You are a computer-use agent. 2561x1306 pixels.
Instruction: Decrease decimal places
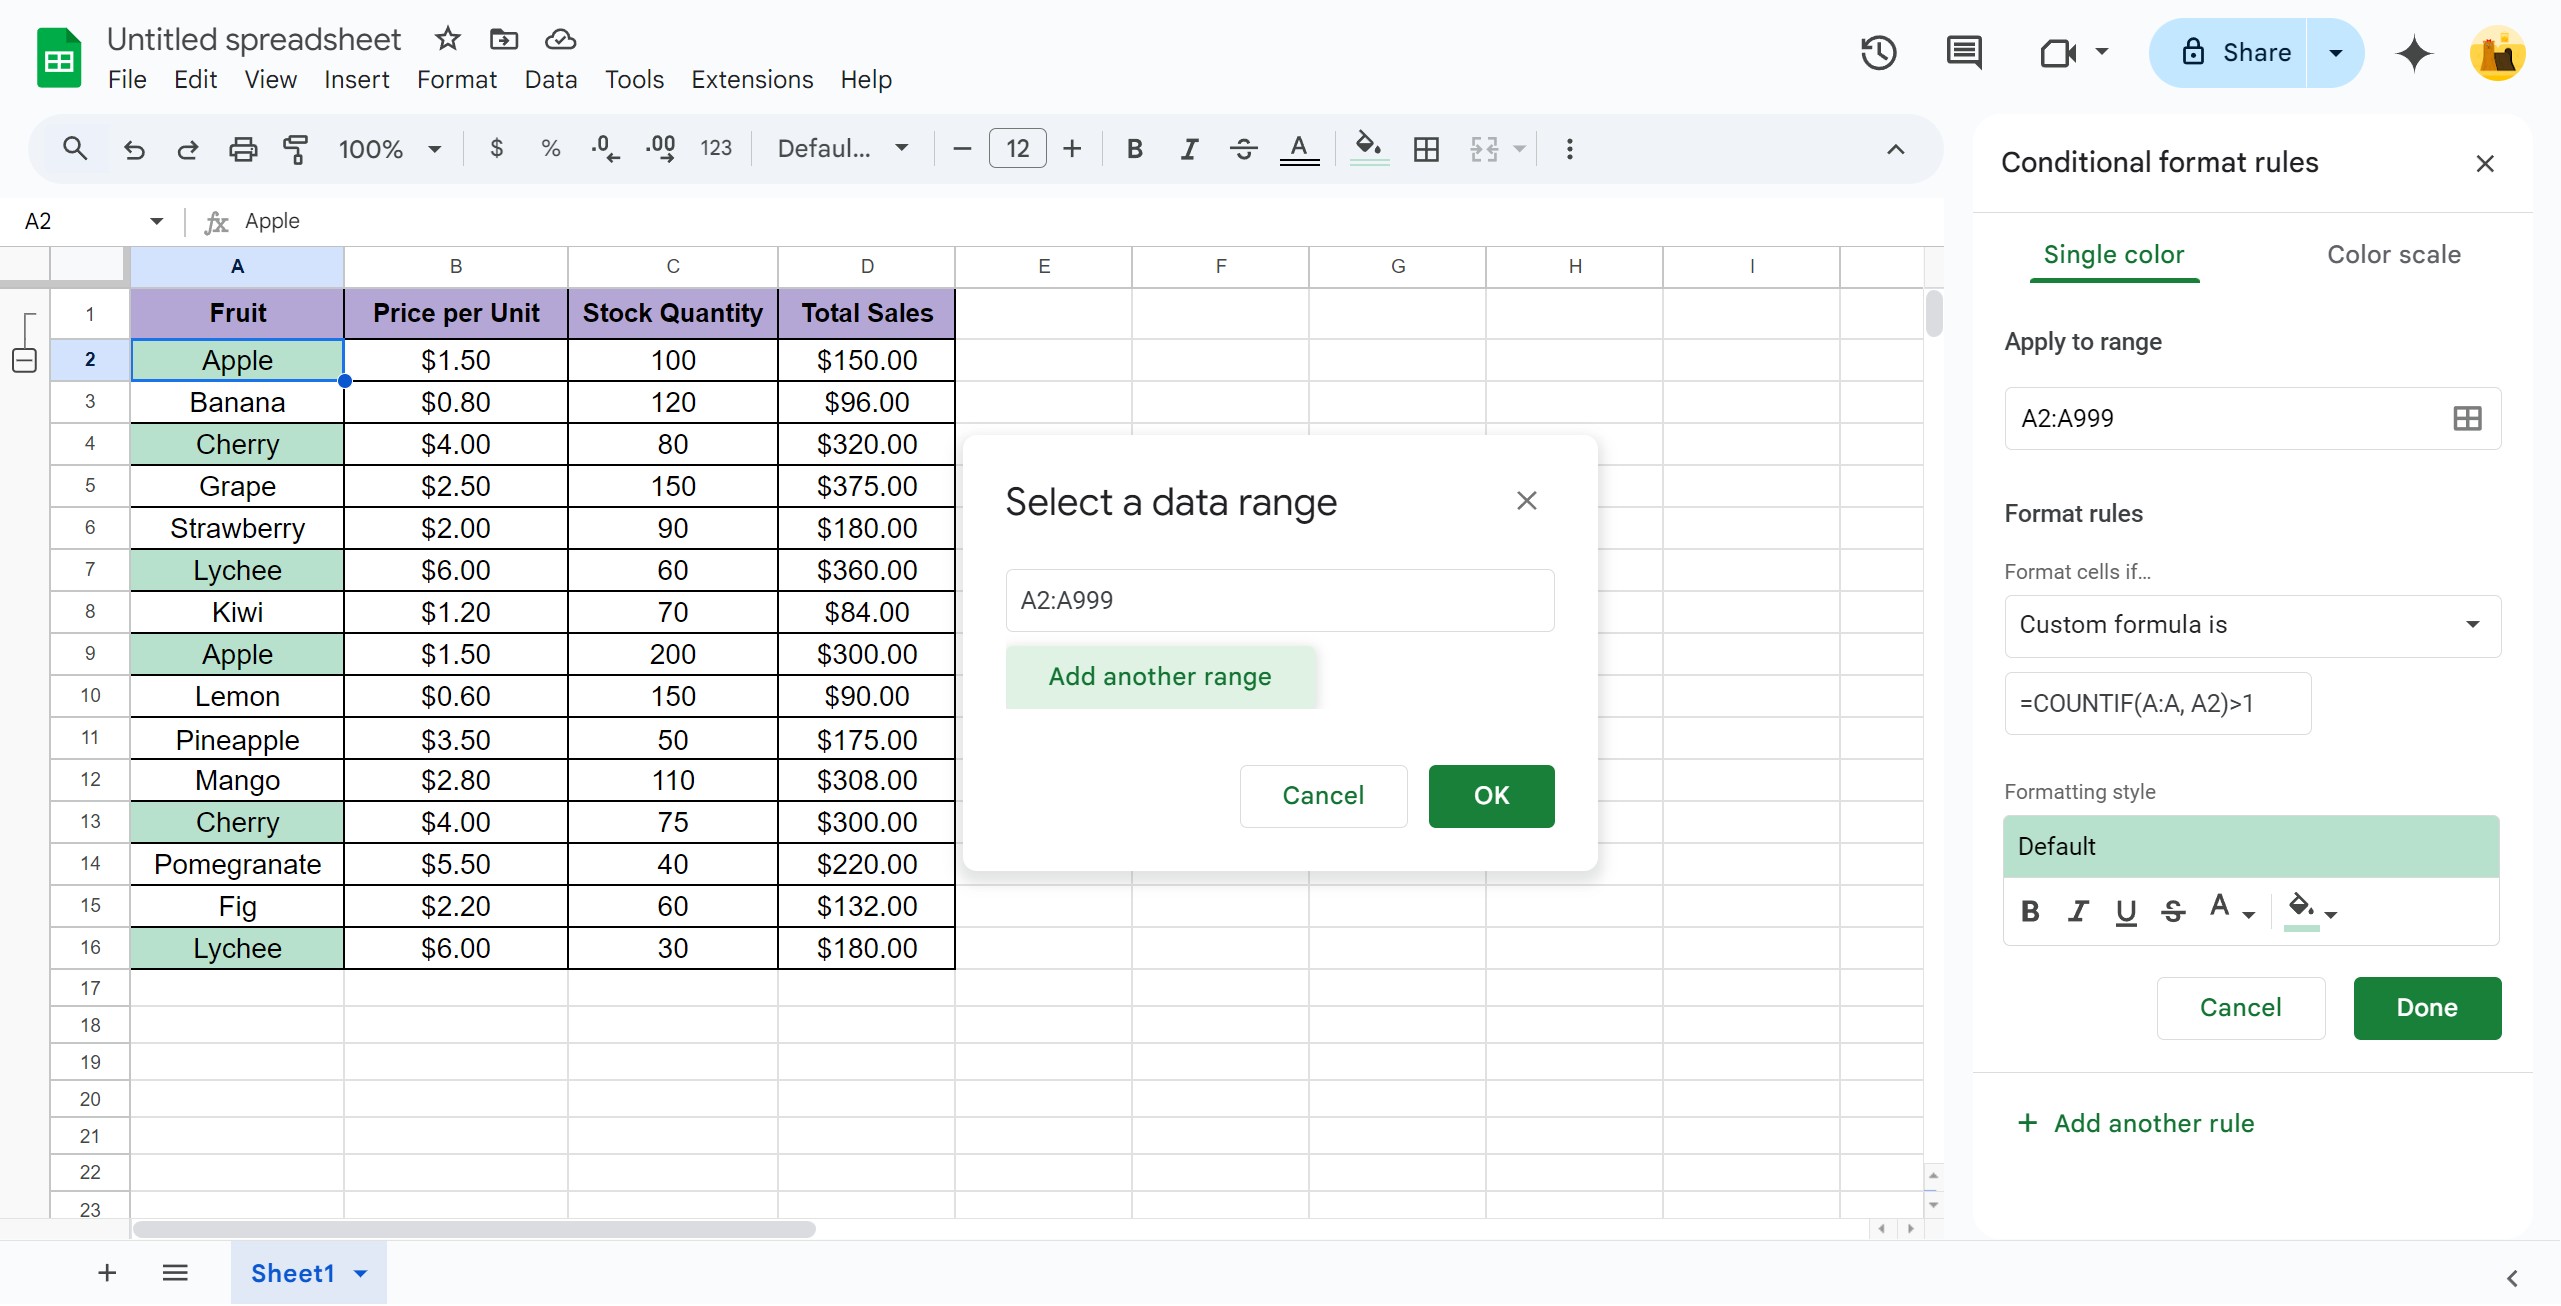[605, 149]
